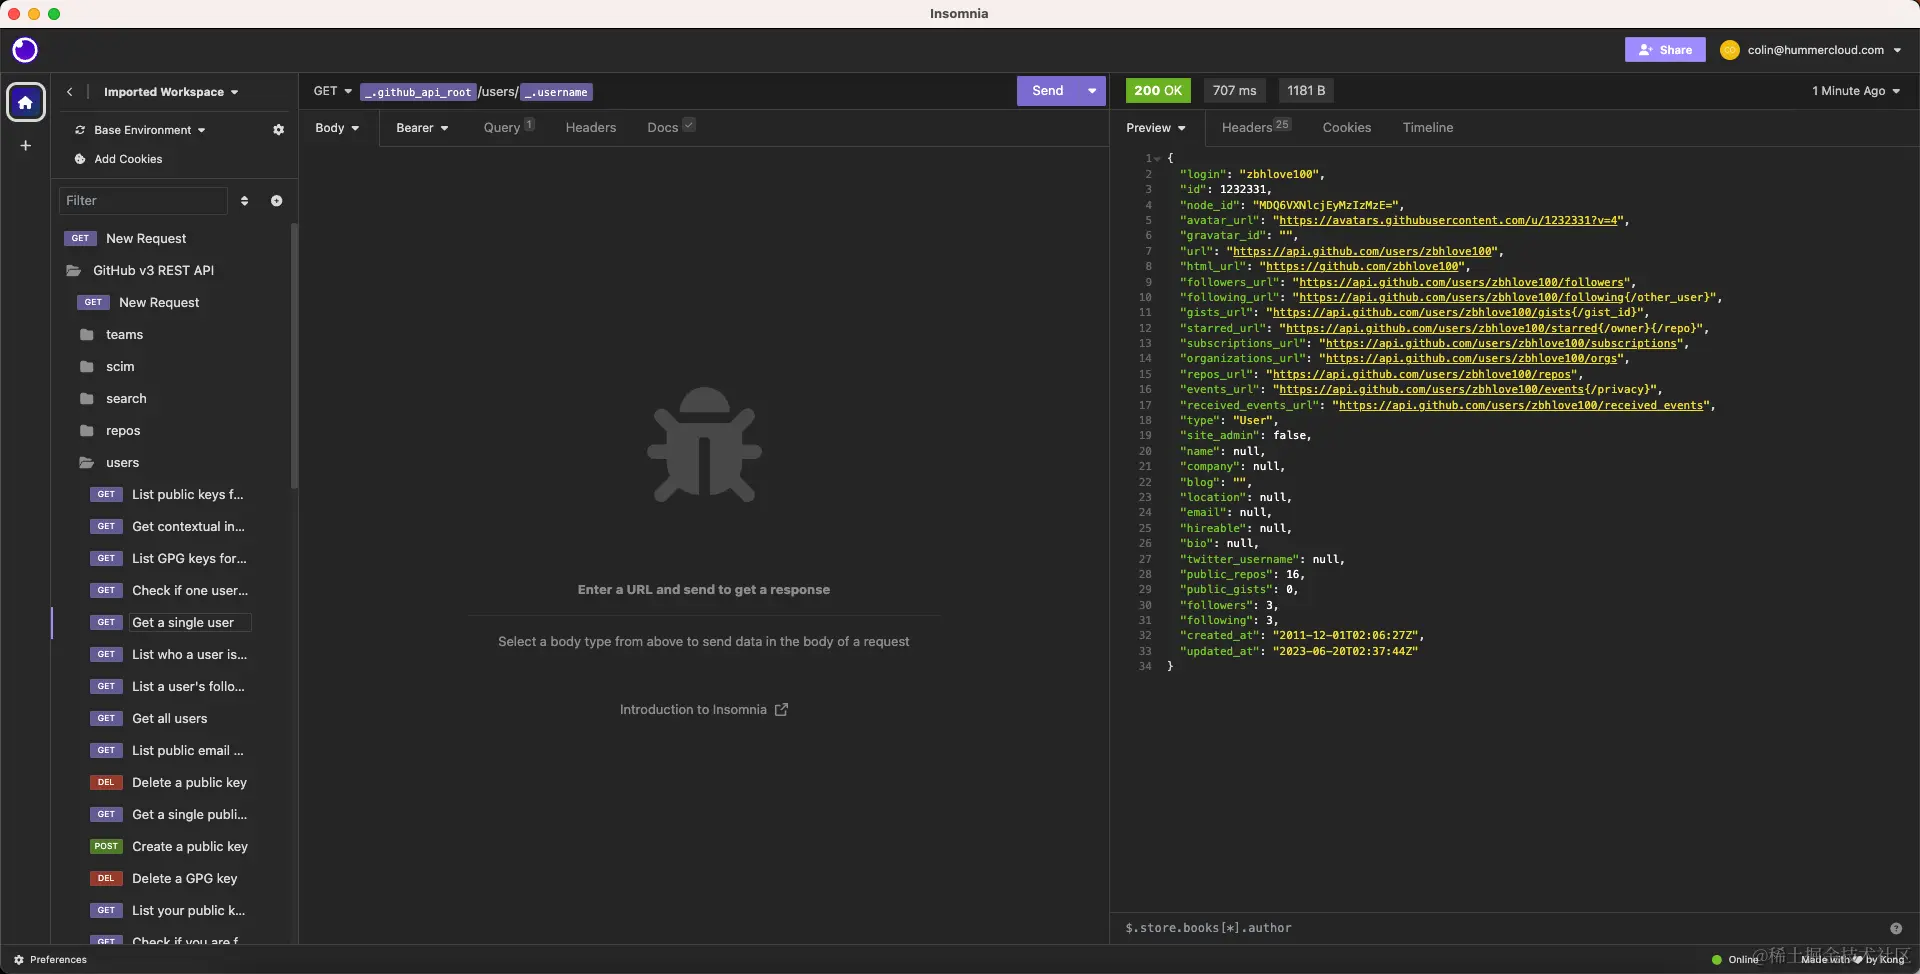Image resolution: width=1920 pixels, height=974 pixels.
Task: Click the Share button
Action: [1665, 50]
